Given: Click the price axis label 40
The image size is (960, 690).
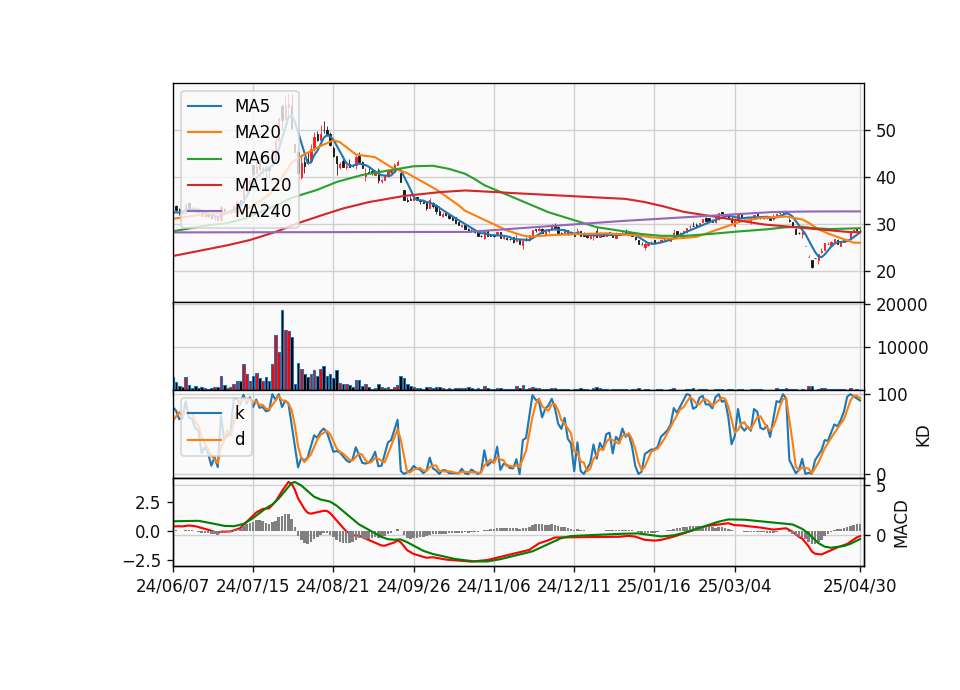Looking at the screenshot, I should [886, 178].
